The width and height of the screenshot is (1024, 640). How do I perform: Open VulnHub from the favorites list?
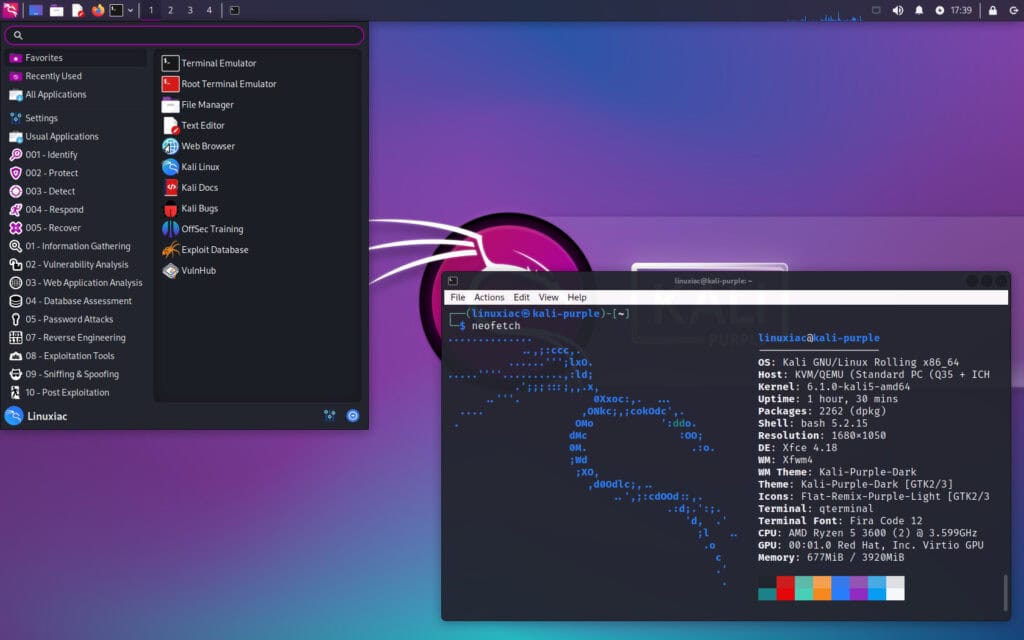click(198, 271)
